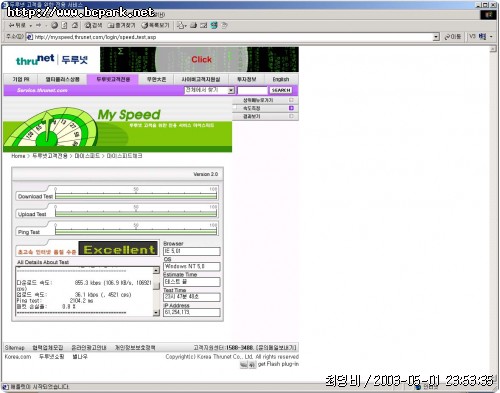Click the Test Time field
This screenshot has width=500, height=393.
click(192, 297)
